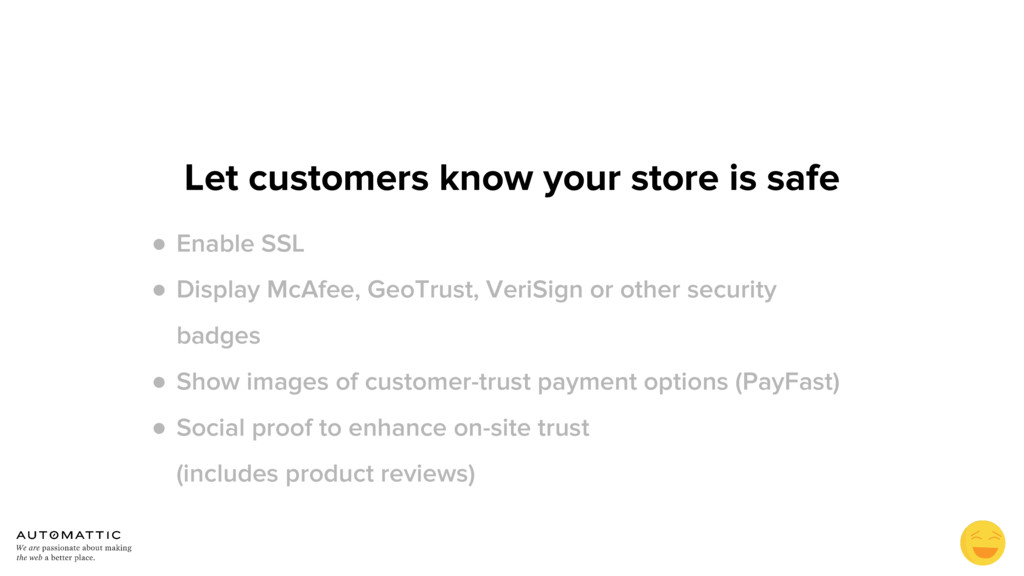Click the Automattic tagline text

pos(74,552)
